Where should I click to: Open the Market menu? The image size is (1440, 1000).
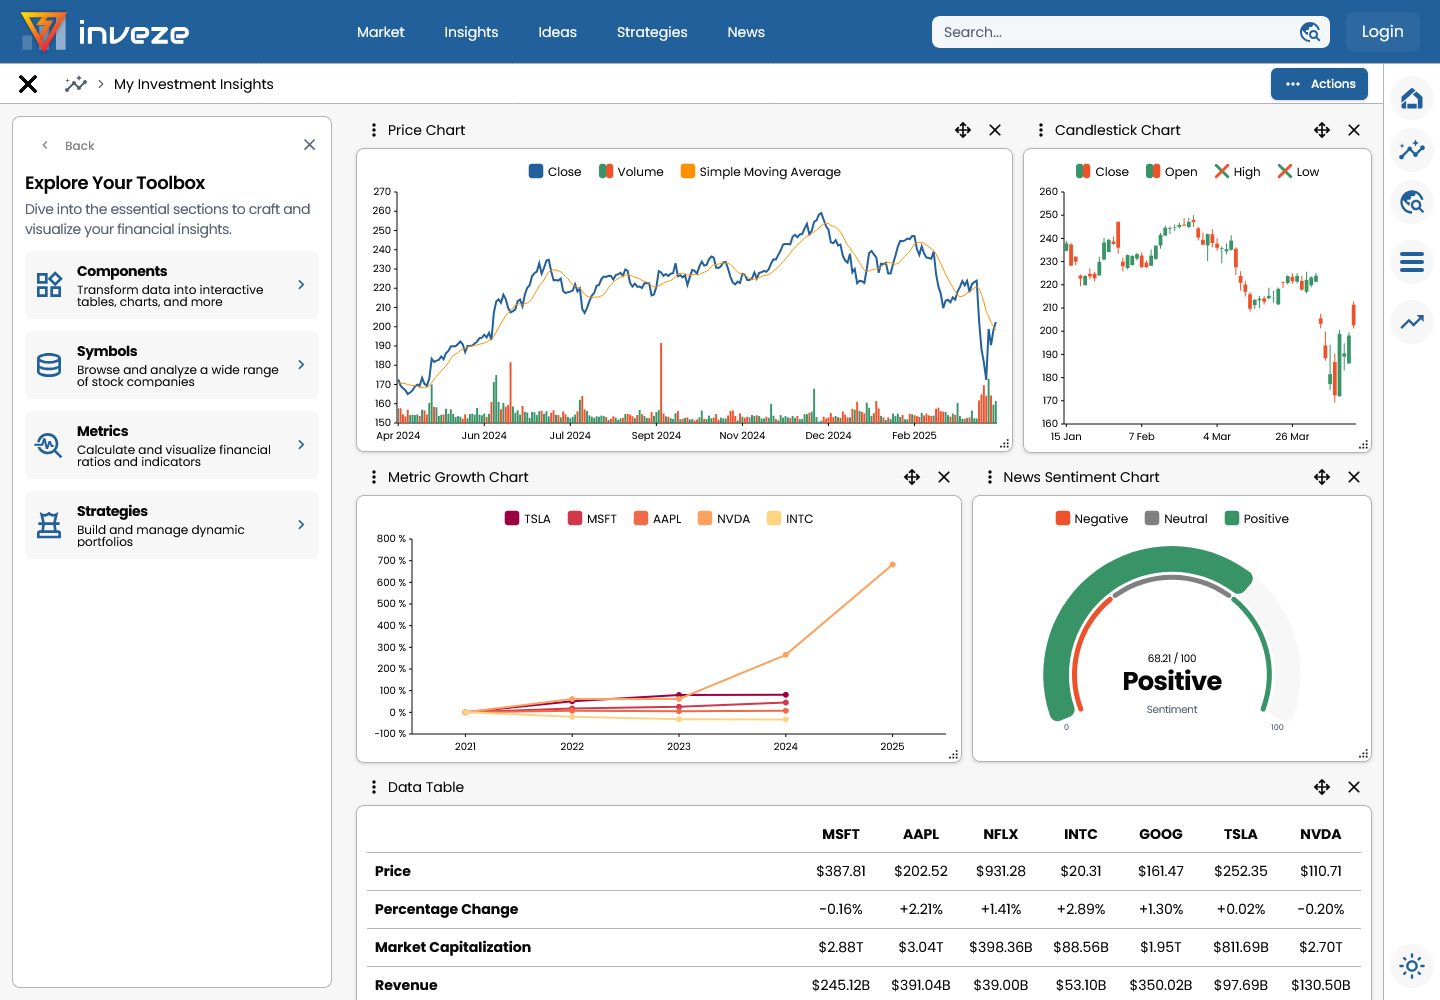380,32
